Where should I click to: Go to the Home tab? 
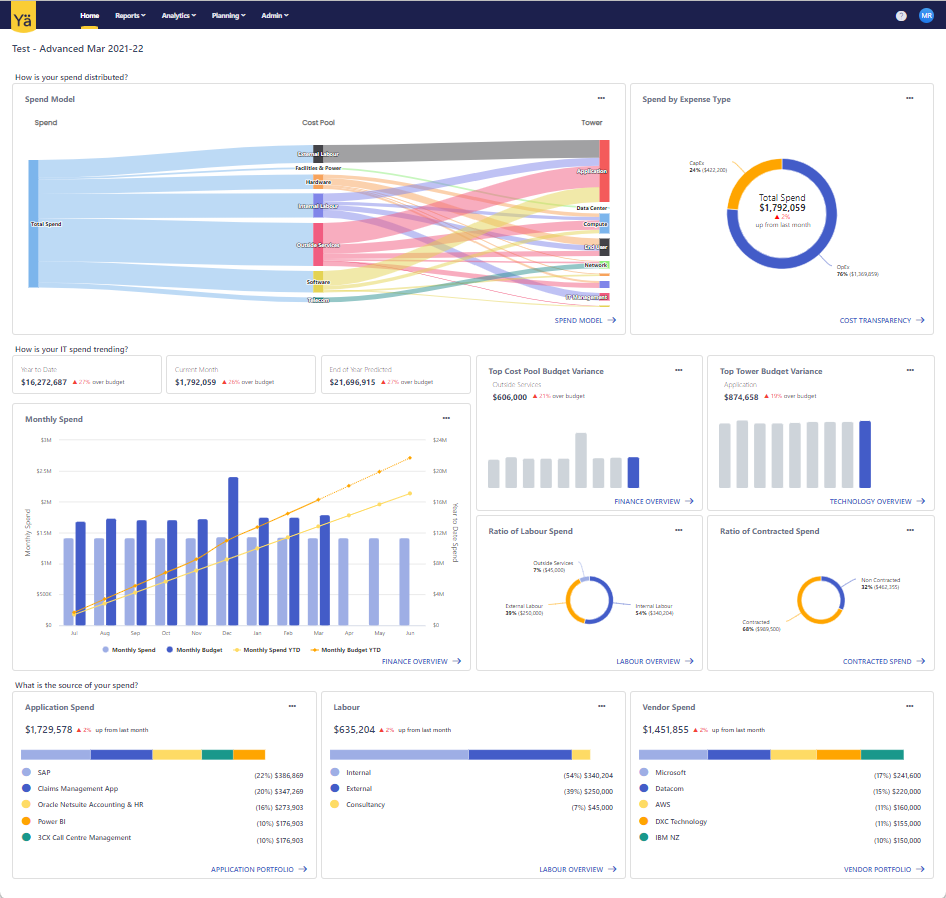point(90,16)
